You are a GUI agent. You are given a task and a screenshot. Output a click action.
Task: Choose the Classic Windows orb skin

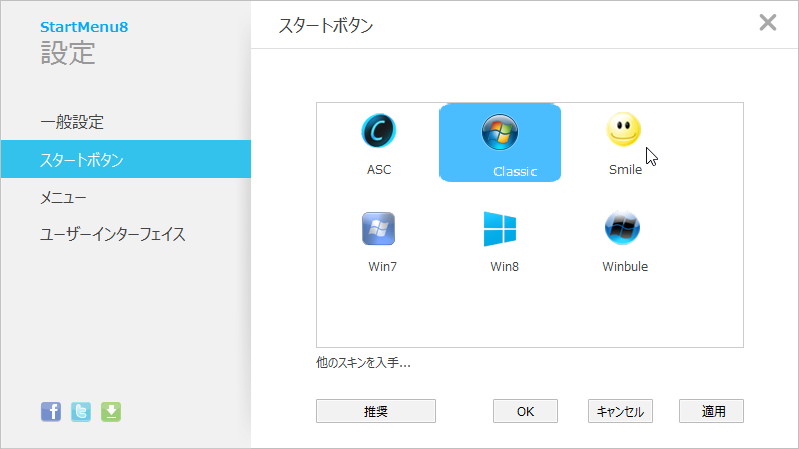click(x=500, y=143)
